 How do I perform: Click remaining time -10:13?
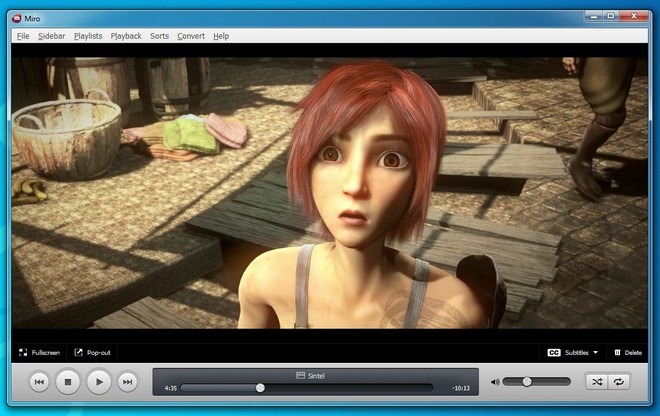coord(460,388)
